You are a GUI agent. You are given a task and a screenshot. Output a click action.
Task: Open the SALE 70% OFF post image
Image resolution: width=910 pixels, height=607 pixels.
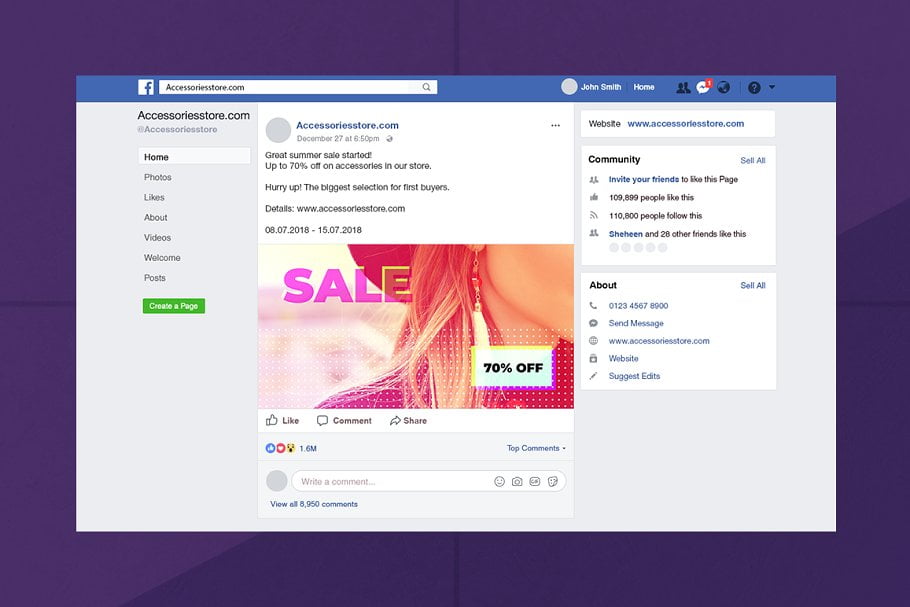tap(416, 326)
